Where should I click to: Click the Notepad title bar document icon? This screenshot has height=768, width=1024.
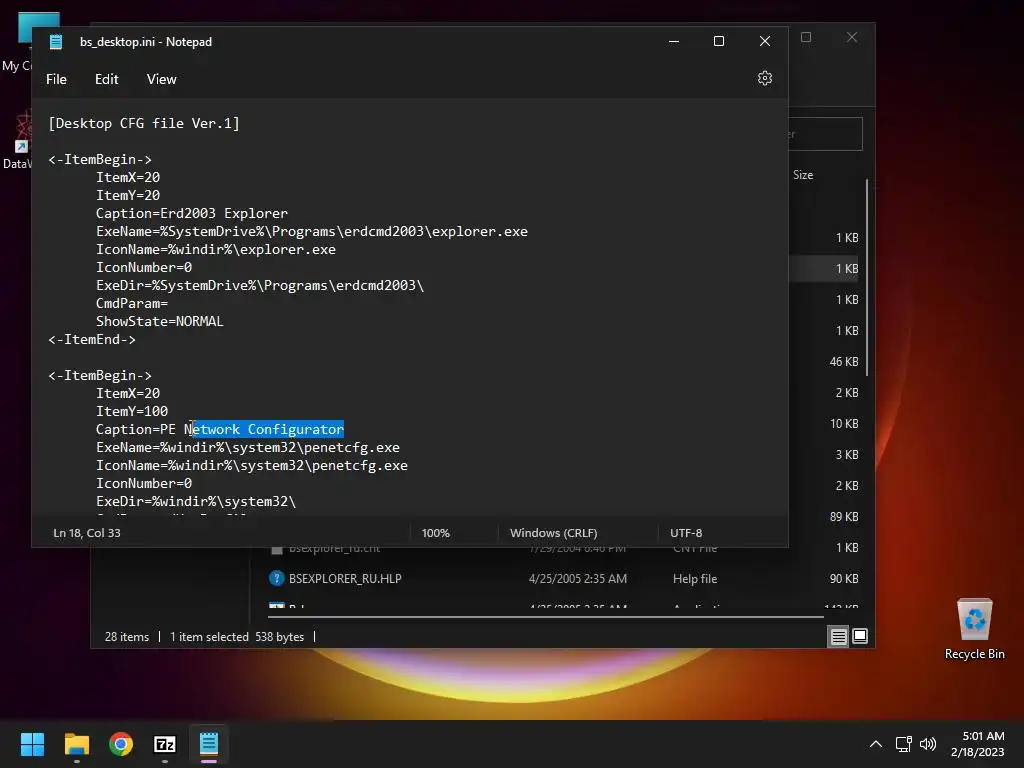(56, 42)
